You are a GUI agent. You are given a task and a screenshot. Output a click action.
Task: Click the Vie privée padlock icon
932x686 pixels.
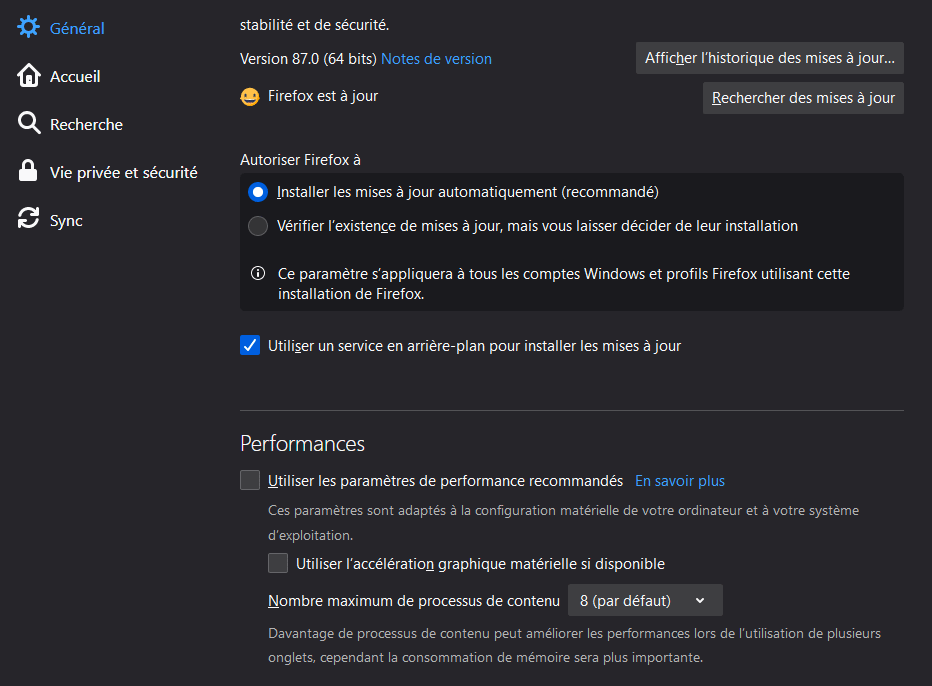click(28, 172)
